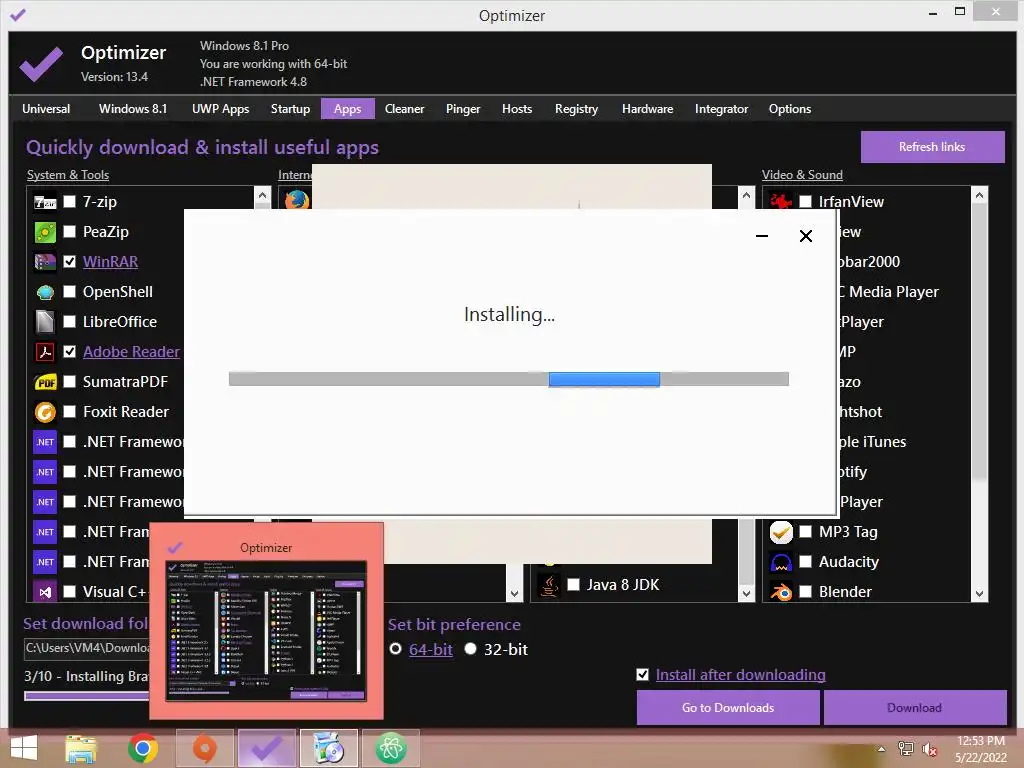
Task: Open the UWP Apps tab
Action: tap(221, 109)
